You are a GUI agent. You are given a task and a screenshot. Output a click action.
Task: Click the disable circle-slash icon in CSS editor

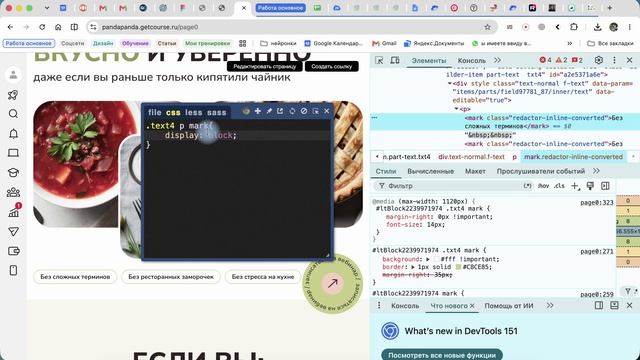304,111
